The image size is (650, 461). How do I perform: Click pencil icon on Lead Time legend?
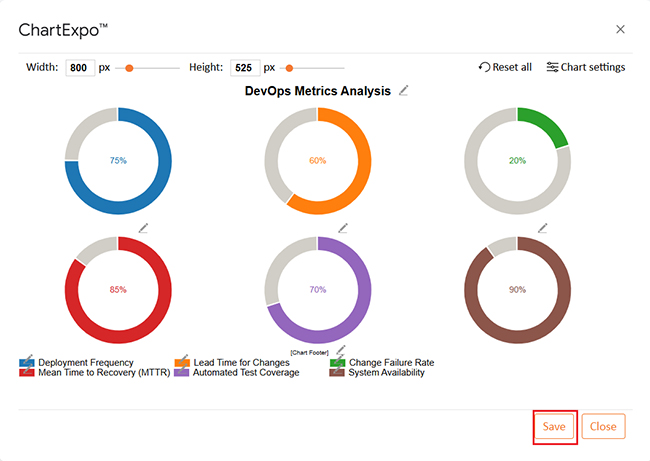coord(185,357)
